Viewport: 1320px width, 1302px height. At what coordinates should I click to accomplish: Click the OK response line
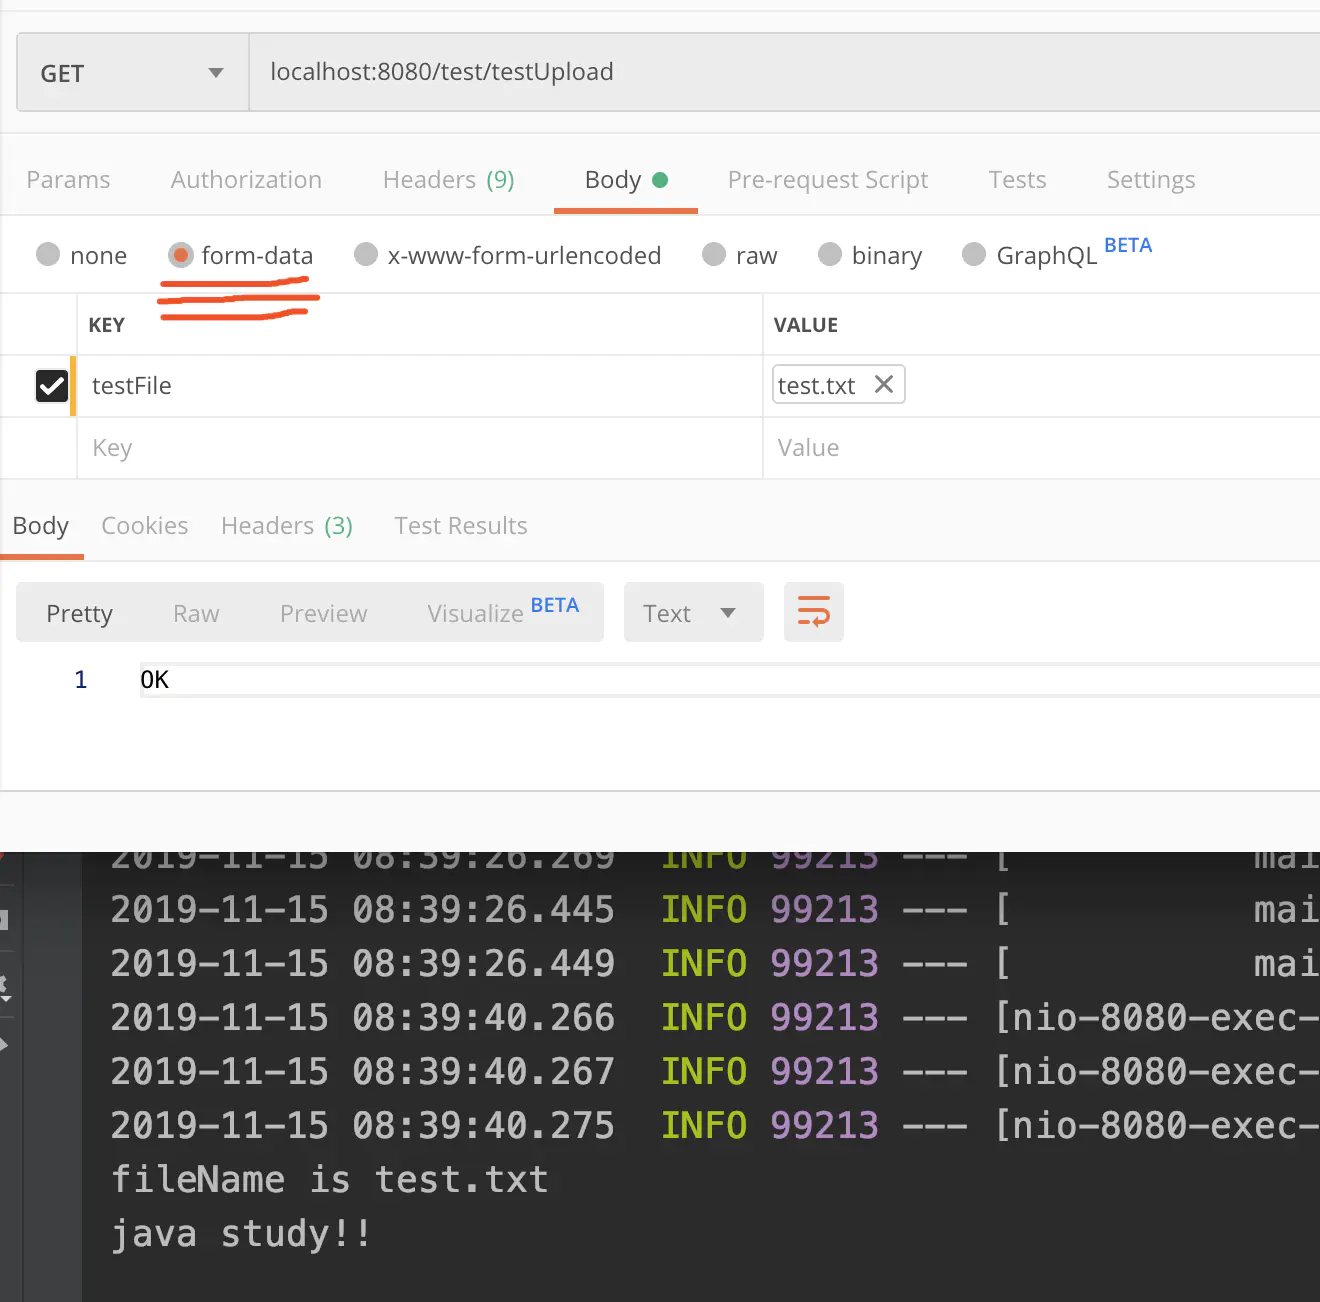[730, 680]
